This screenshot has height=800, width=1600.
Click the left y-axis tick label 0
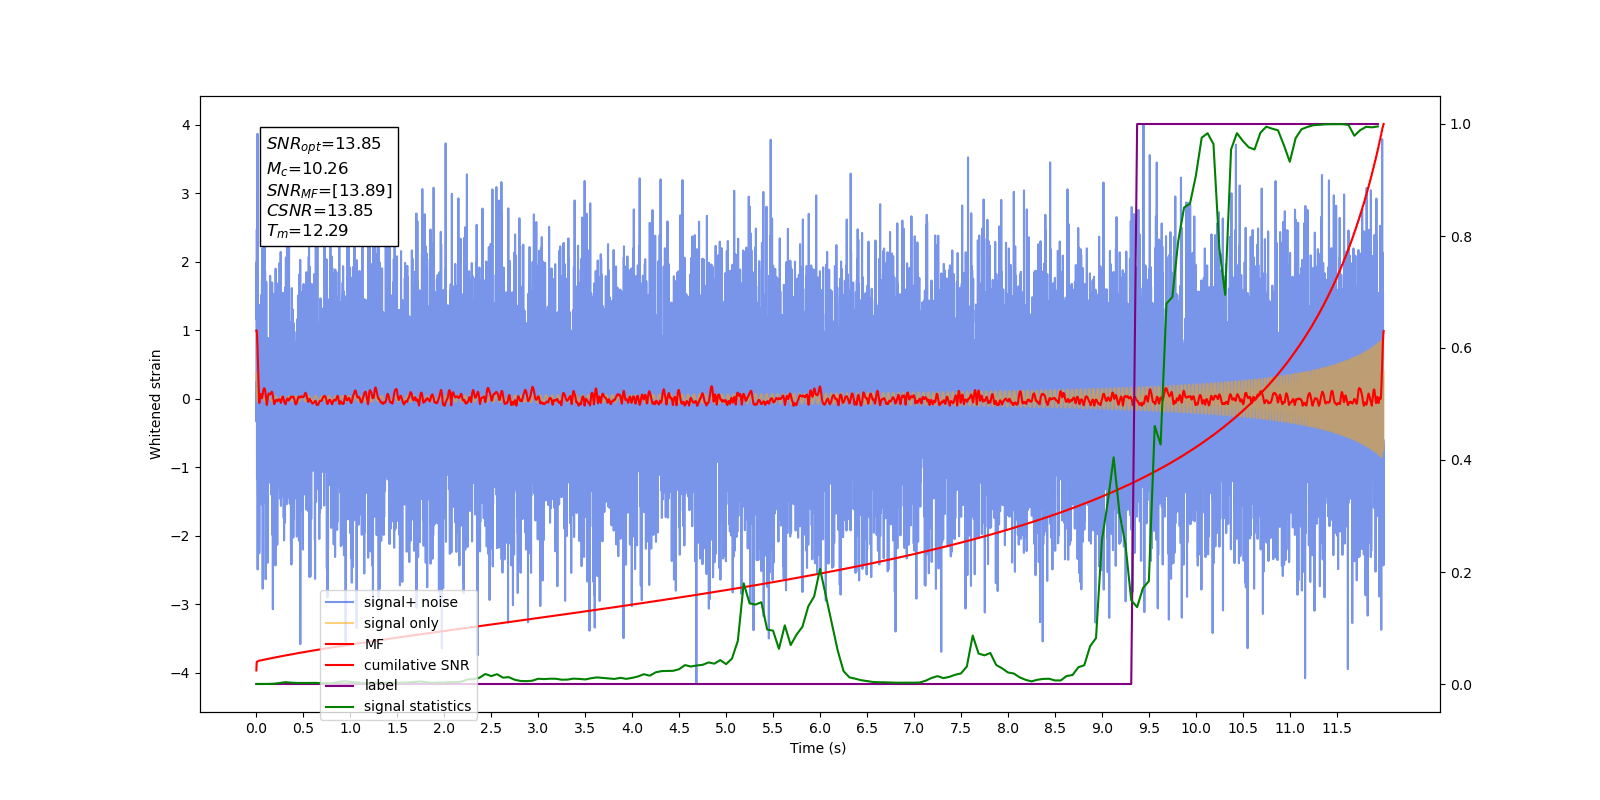point(186,399)
